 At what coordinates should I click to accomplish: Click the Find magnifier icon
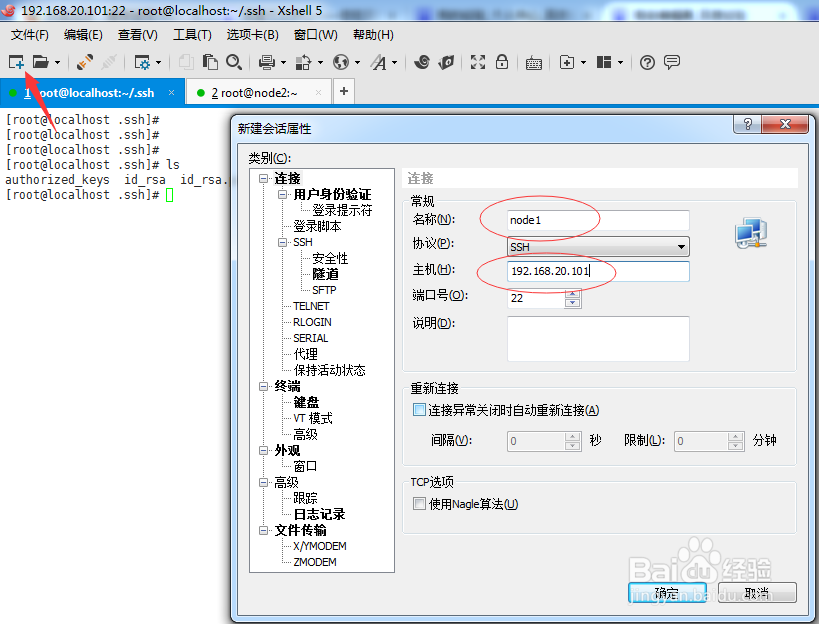(233, 62)
